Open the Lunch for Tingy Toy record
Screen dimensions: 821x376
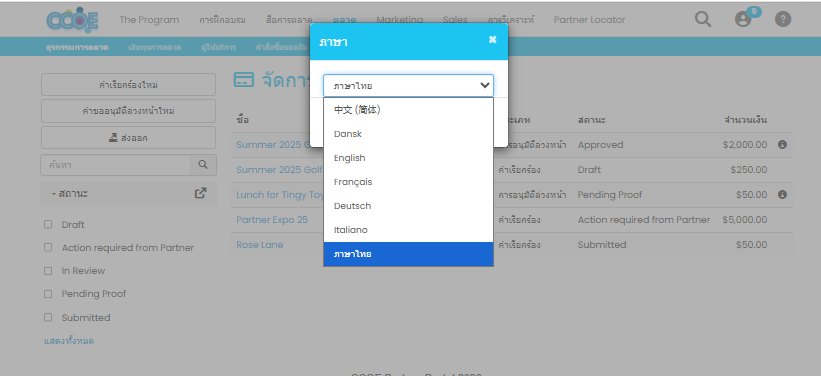[x=280, y=194]
